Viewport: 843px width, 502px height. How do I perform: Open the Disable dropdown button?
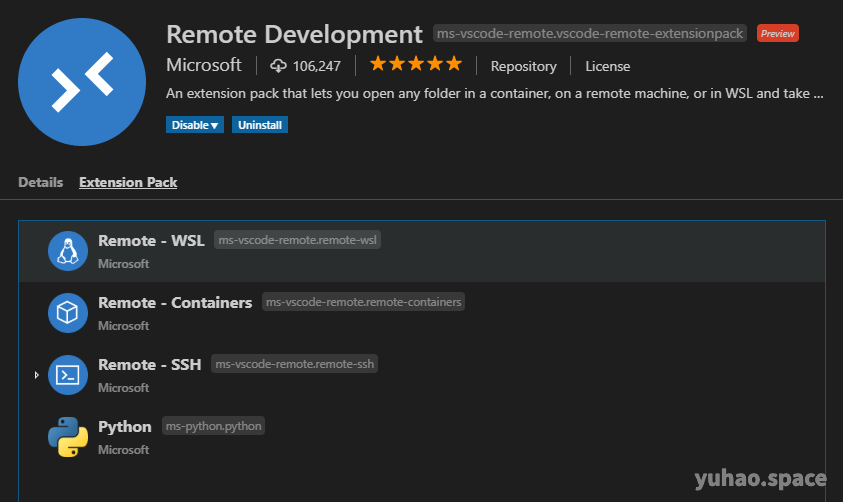(195, 125)
